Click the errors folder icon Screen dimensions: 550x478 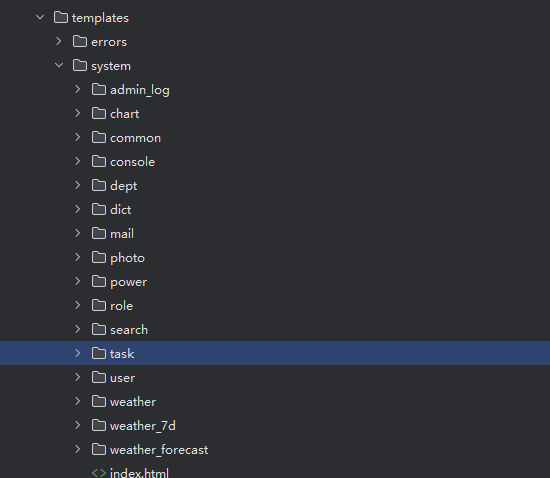point(80,41)
